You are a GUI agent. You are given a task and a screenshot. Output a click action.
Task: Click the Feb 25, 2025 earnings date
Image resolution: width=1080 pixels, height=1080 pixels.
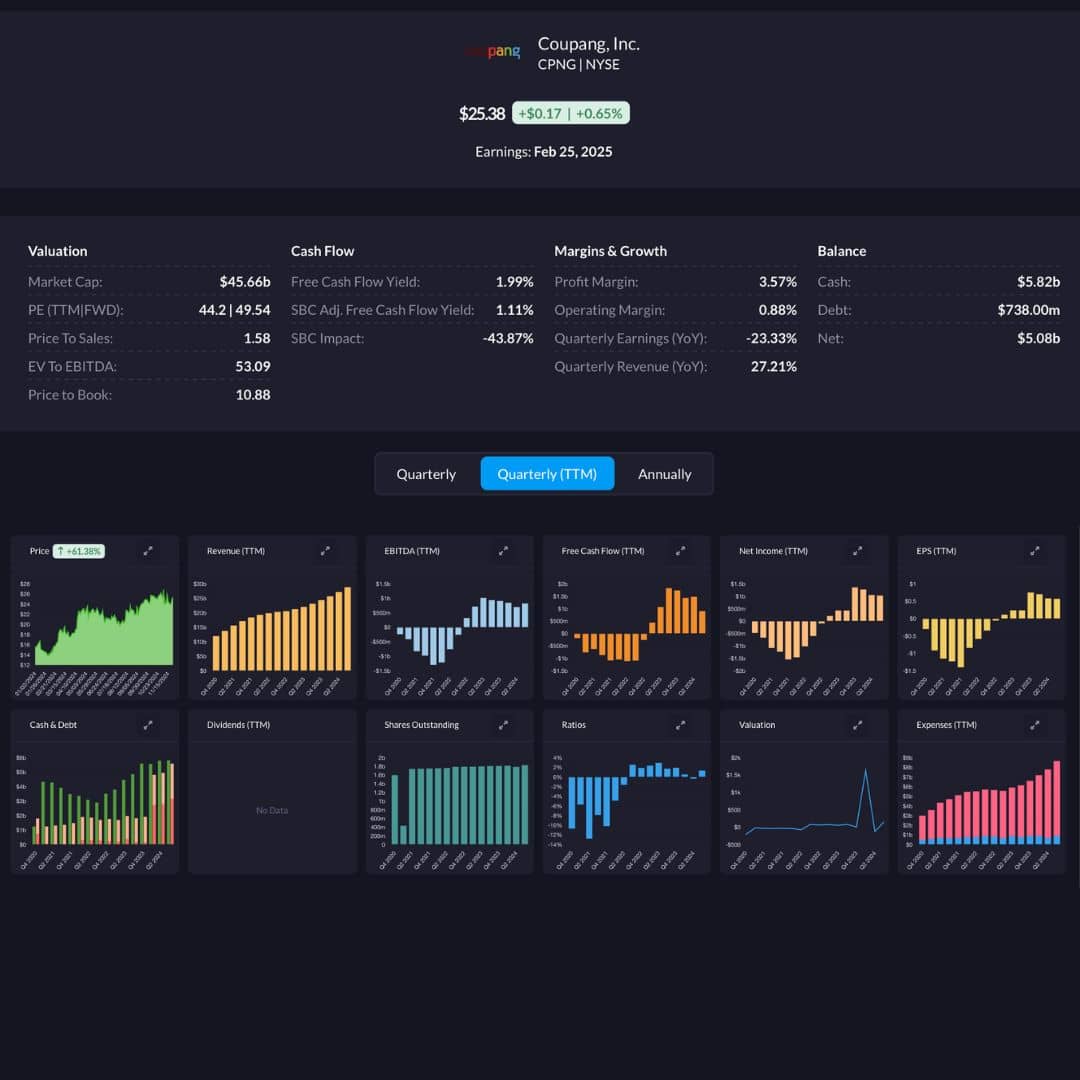tap(573, 152)
